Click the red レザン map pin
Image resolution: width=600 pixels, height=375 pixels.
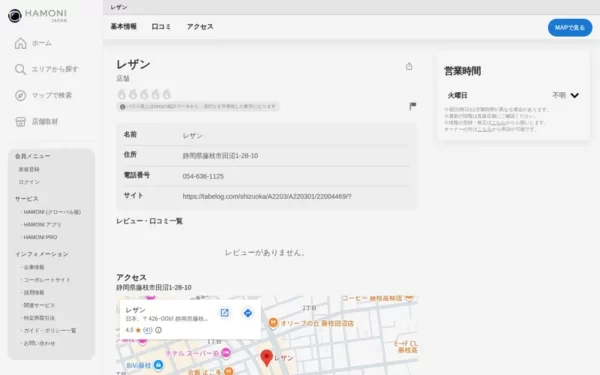click(266, 358)
